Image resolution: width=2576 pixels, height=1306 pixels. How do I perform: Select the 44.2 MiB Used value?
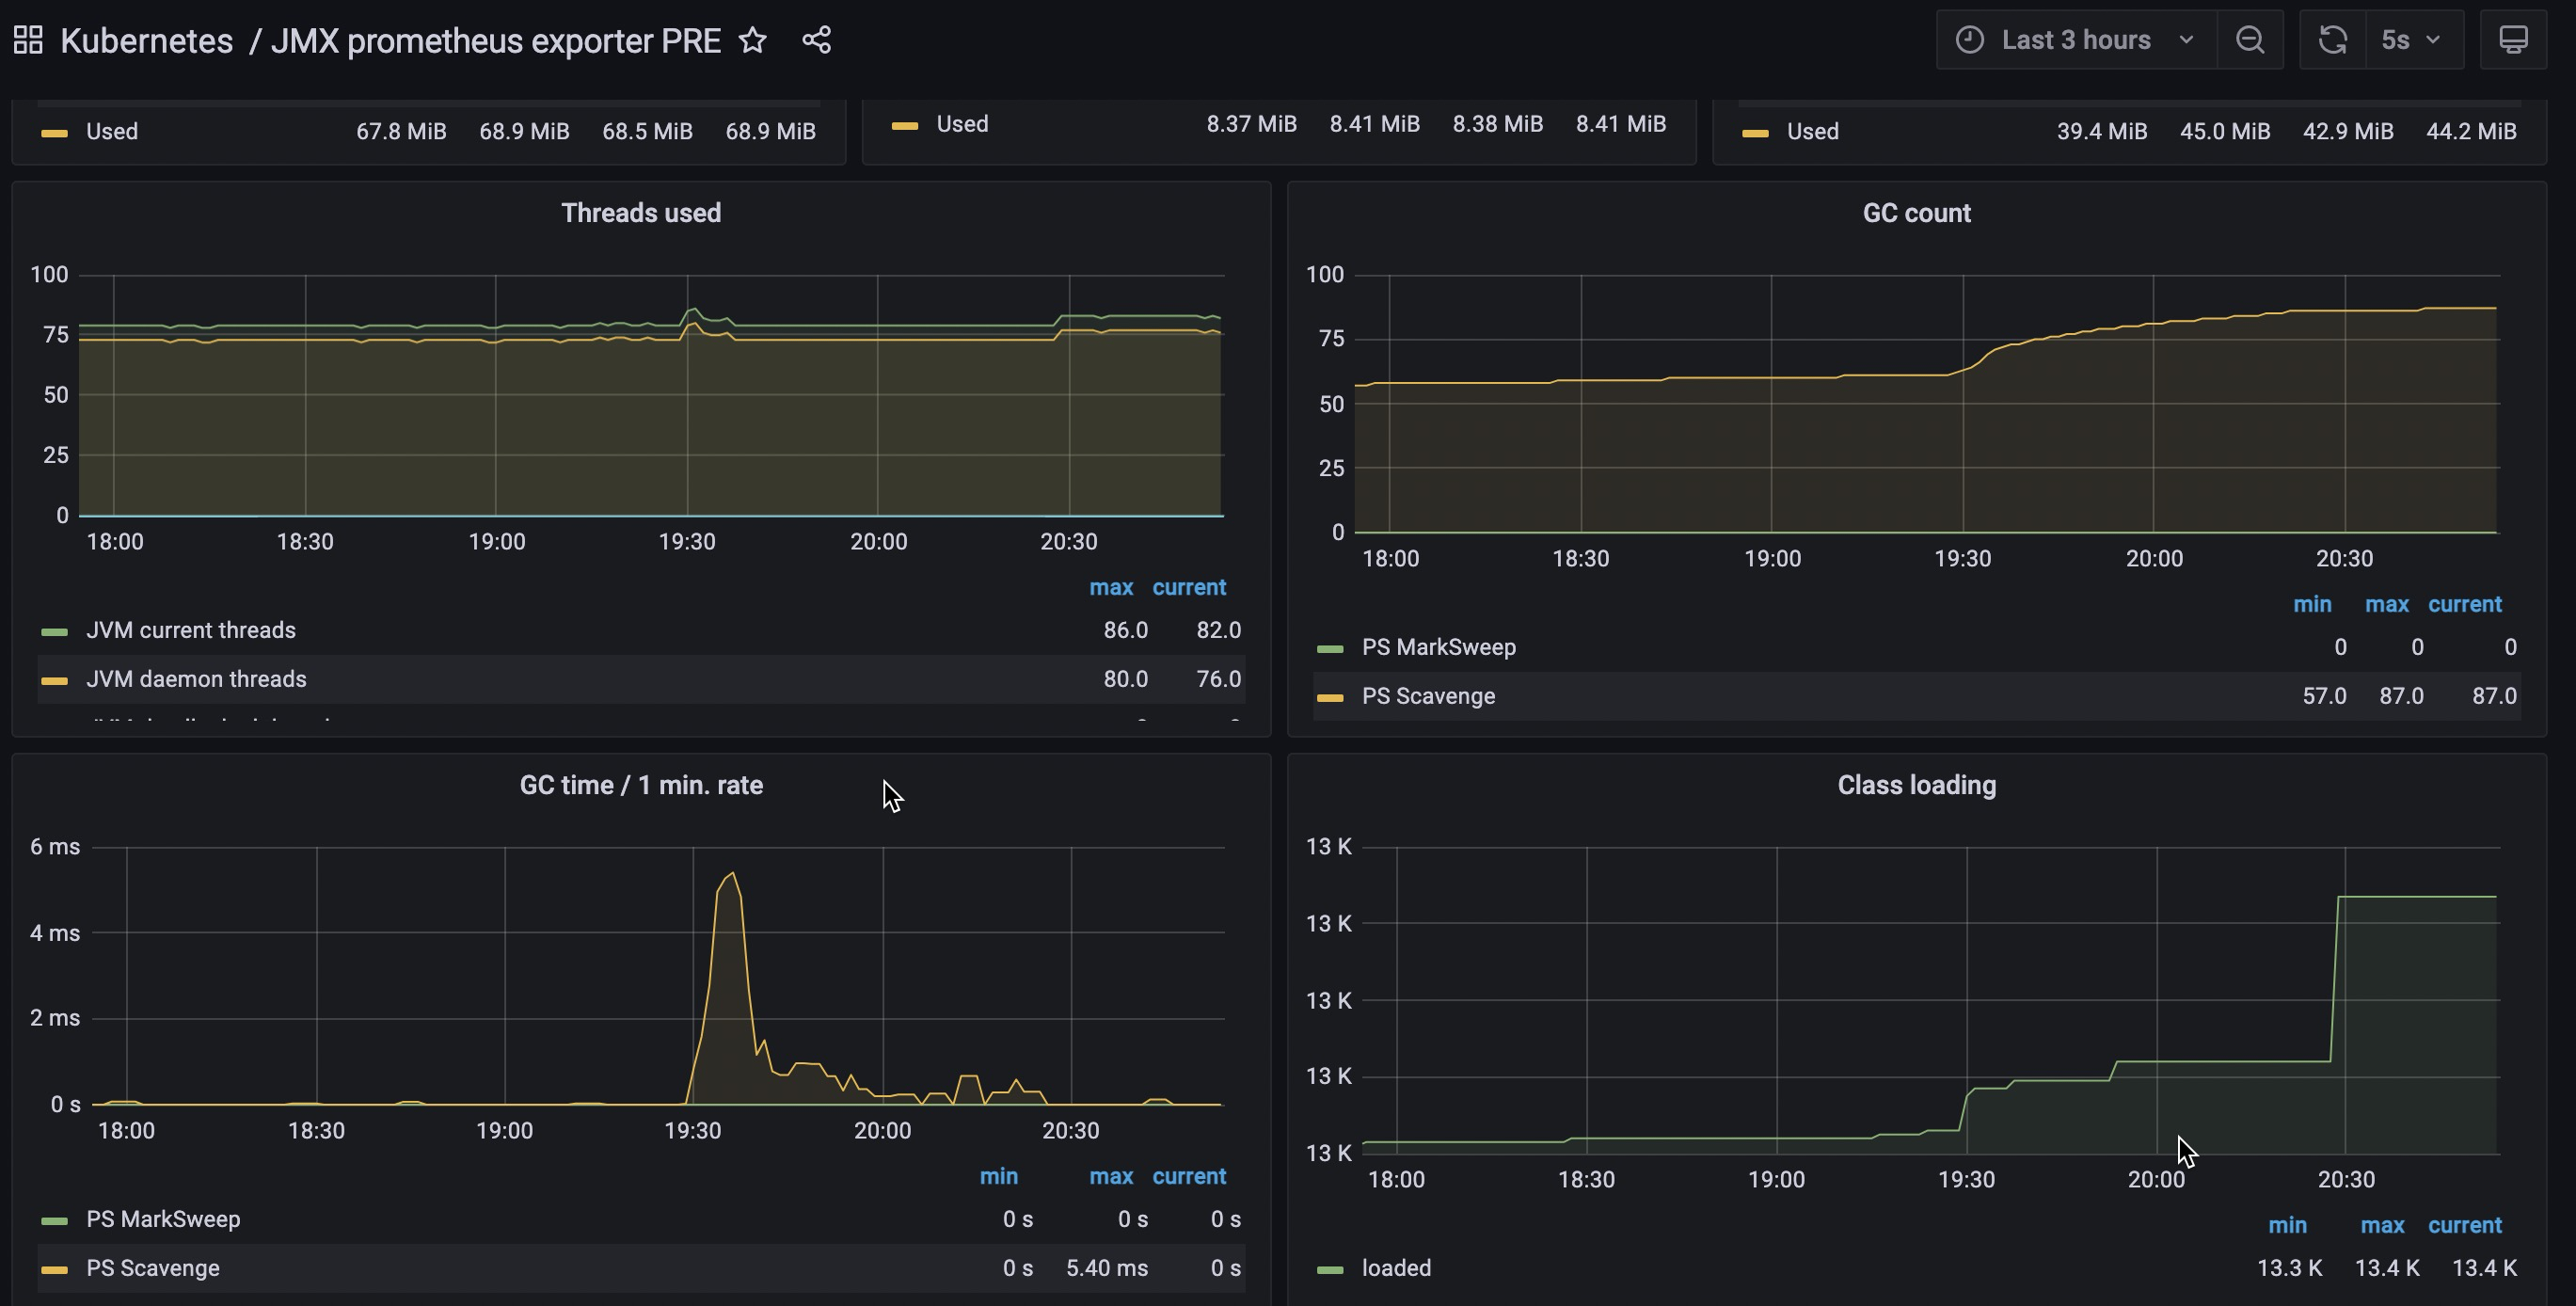pyautogui.click(x=2471, y=131)
